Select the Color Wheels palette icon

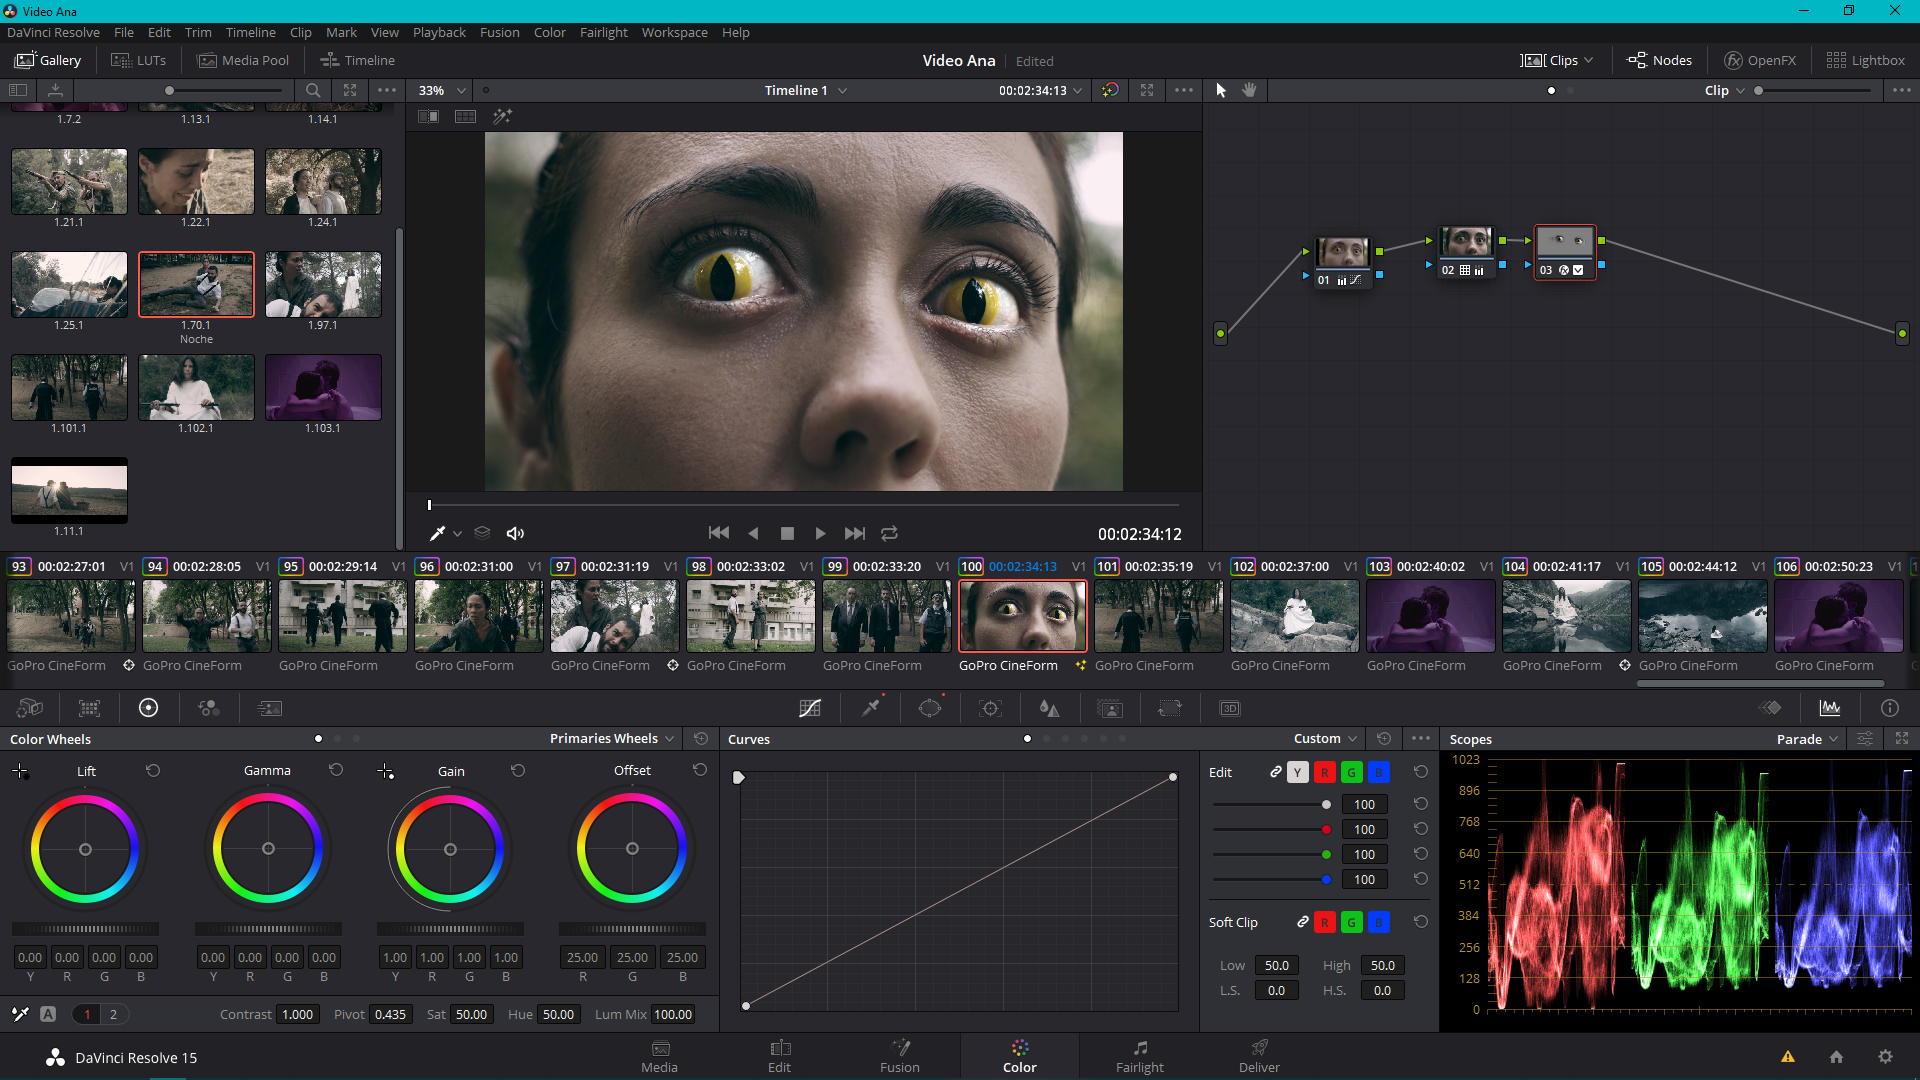click(148, 708)
